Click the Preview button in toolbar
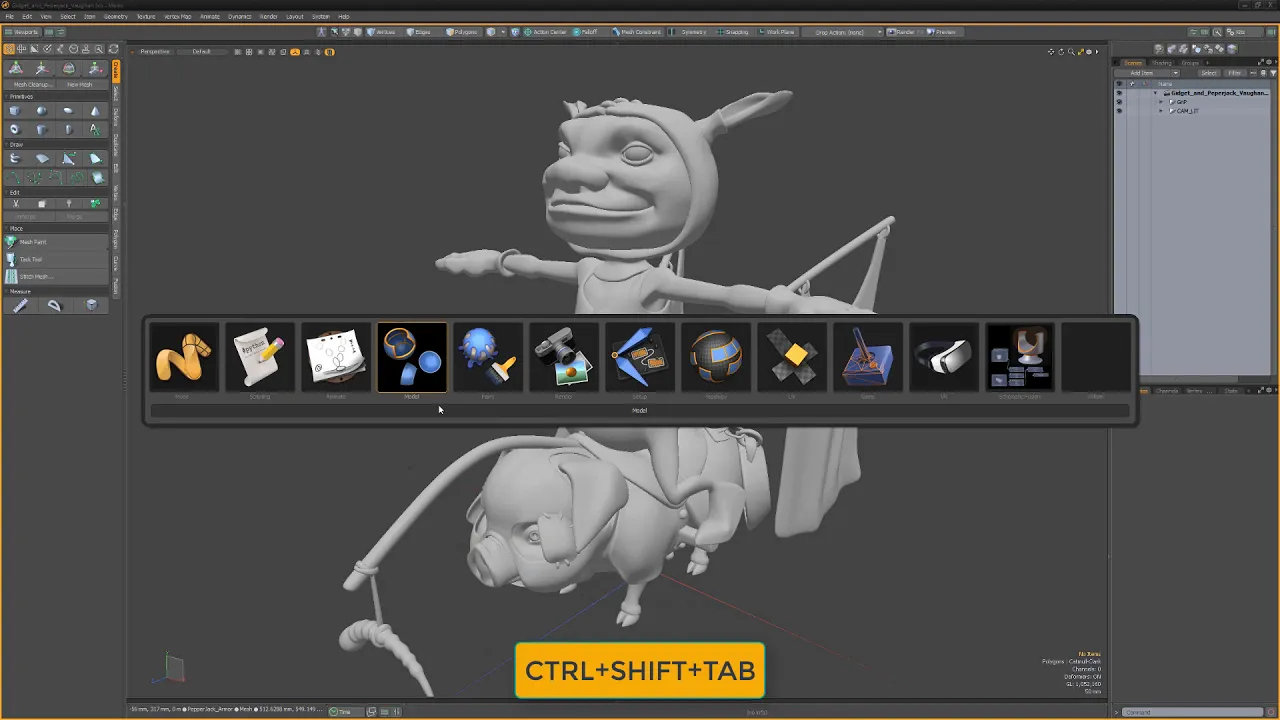Image resolution: width=1280 pixels, height=720 pixels. (x=942, y=32)
